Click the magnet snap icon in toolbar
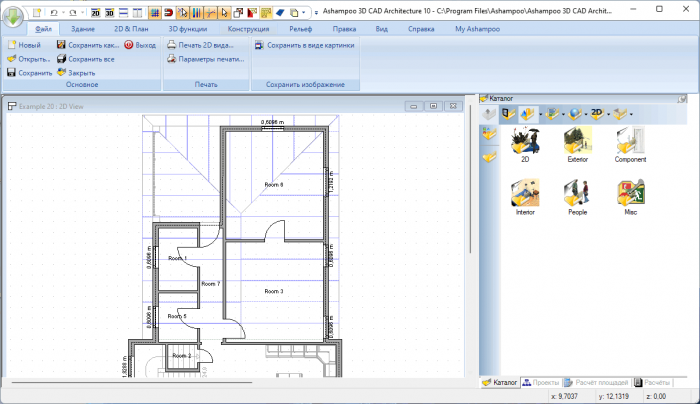 (x=167, y=13)
